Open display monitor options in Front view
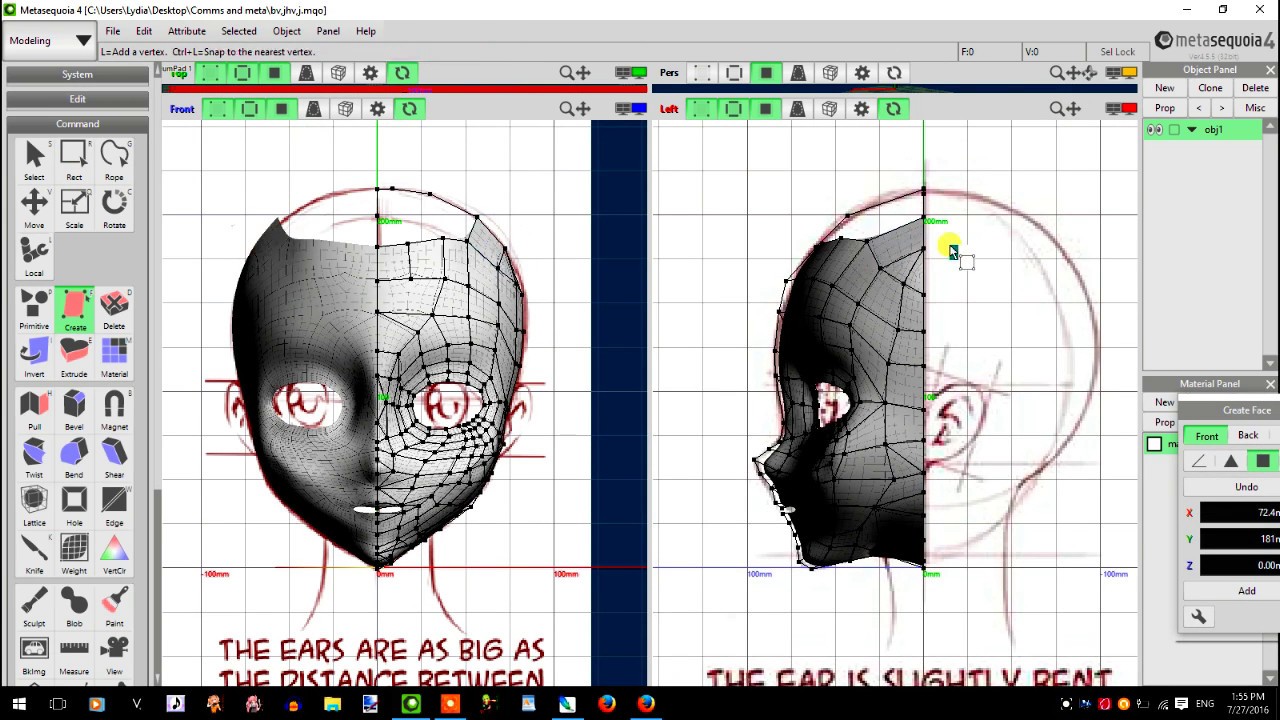 point(631,109)
